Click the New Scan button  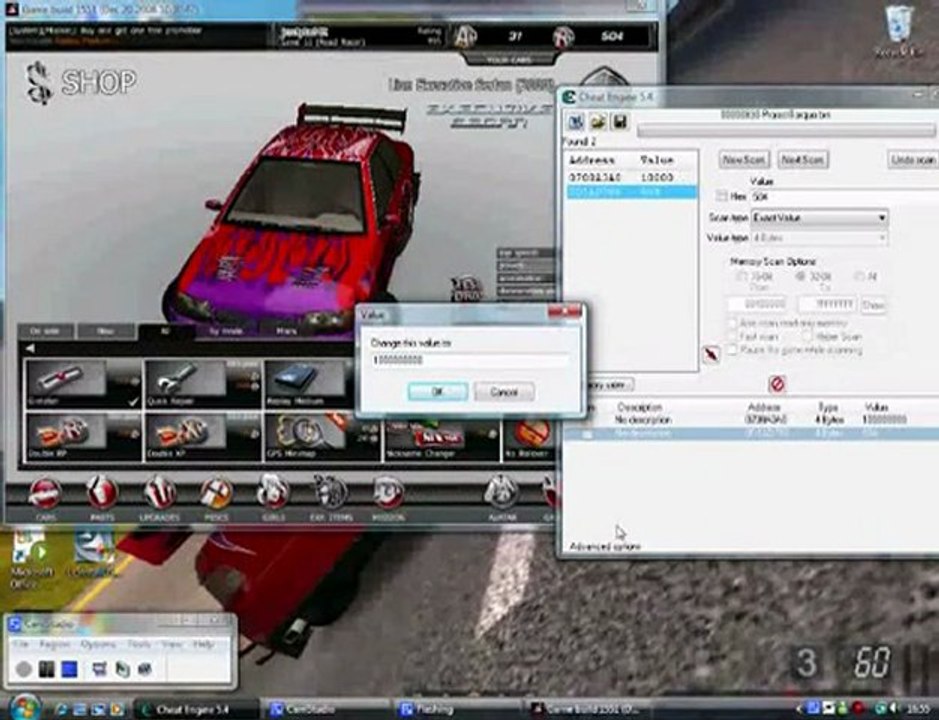click(x=744, y=159)
